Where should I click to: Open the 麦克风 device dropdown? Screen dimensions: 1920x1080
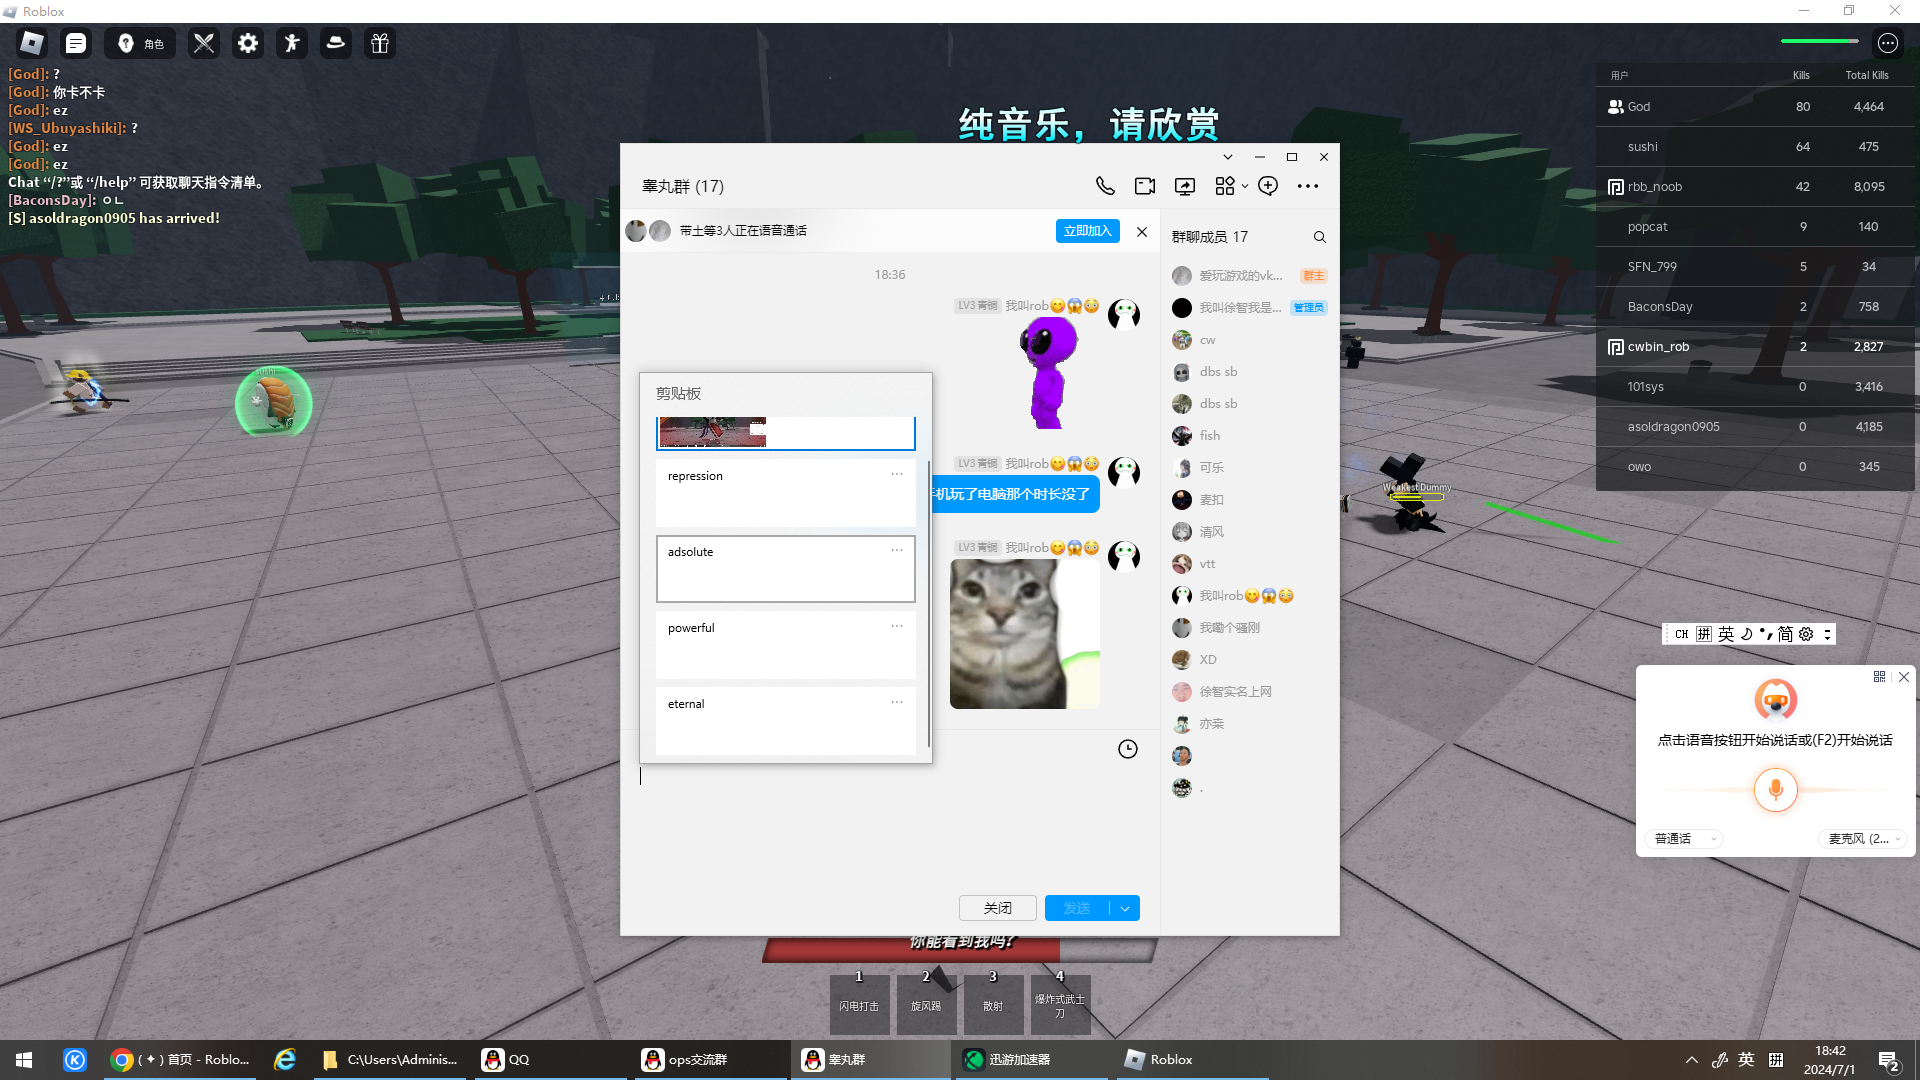(x=1865, y=839)
